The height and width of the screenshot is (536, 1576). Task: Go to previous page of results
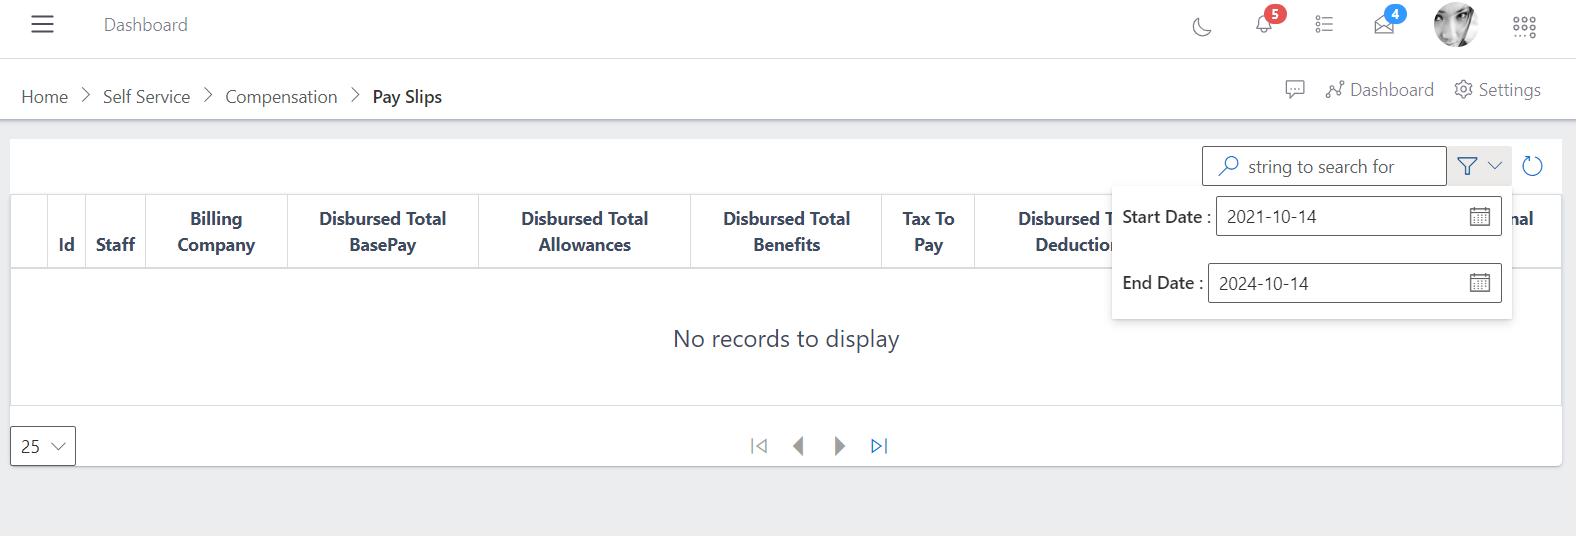798,446
